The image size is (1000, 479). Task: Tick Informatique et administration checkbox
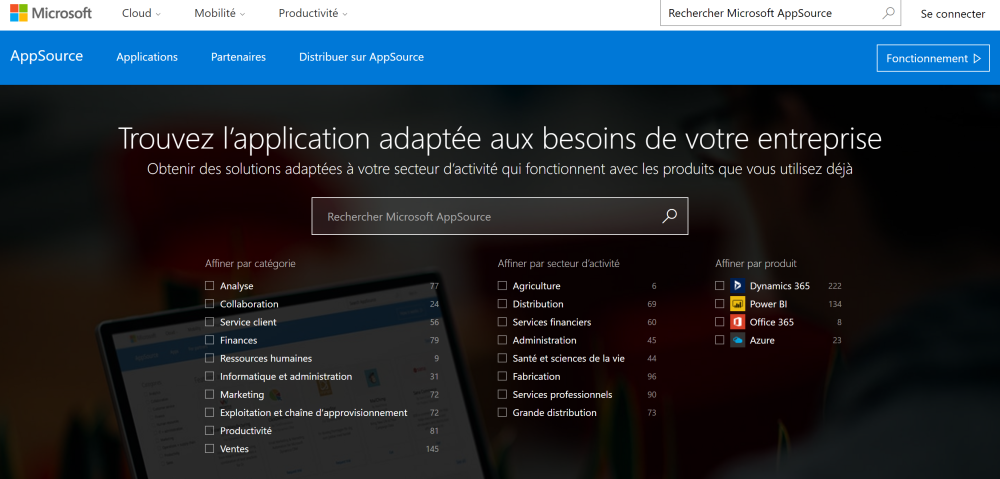209,376
